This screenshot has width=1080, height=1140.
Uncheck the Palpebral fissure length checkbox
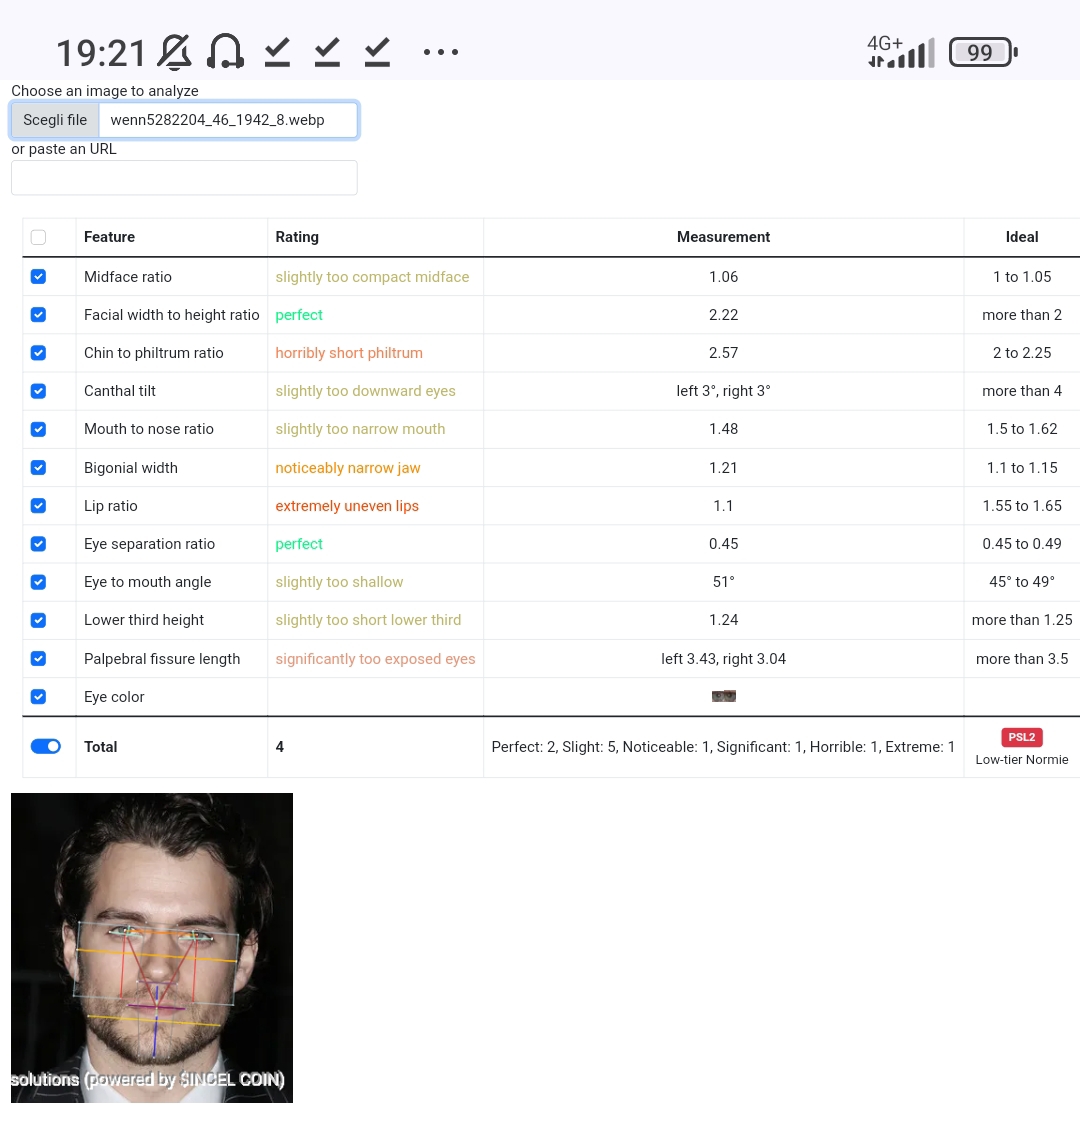click(x=39, y=658)
